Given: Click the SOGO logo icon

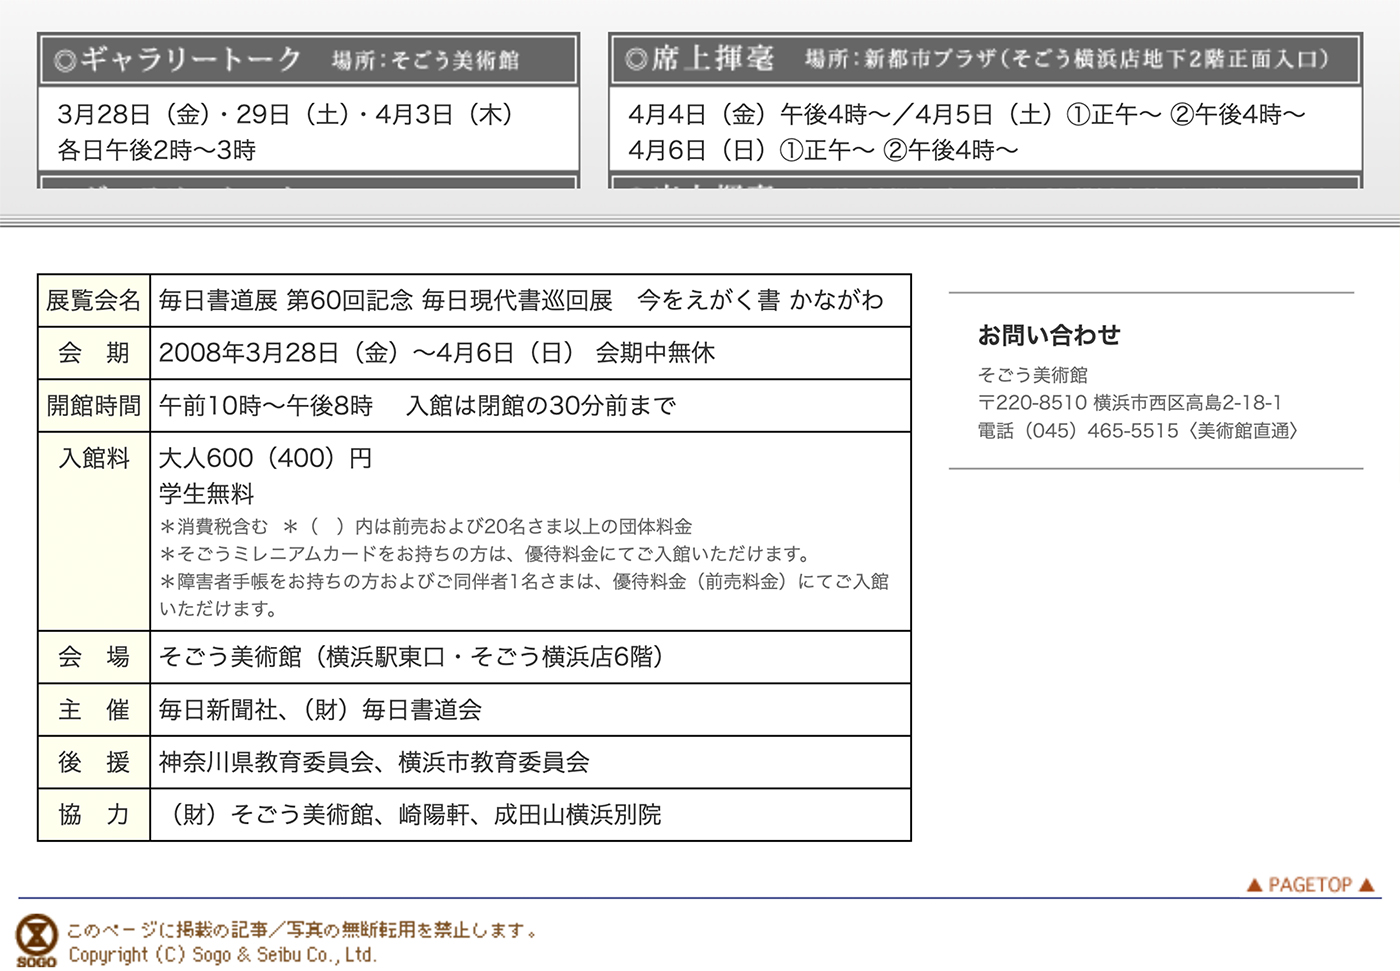Looking at the screenshot, I should coord(36,940).
